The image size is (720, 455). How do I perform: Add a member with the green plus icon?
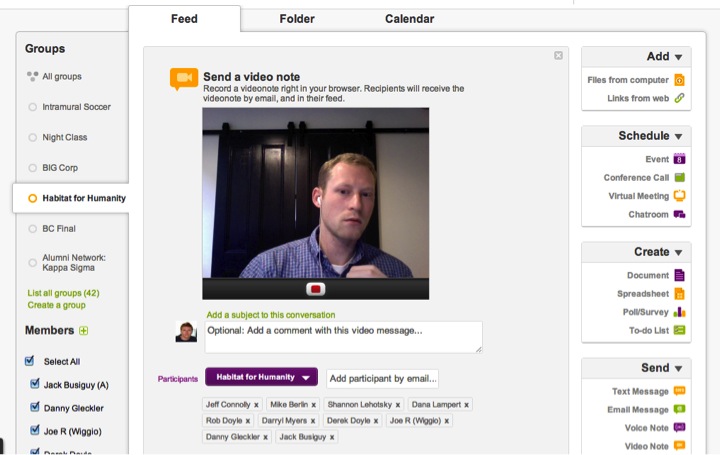[x=84, y=331]
